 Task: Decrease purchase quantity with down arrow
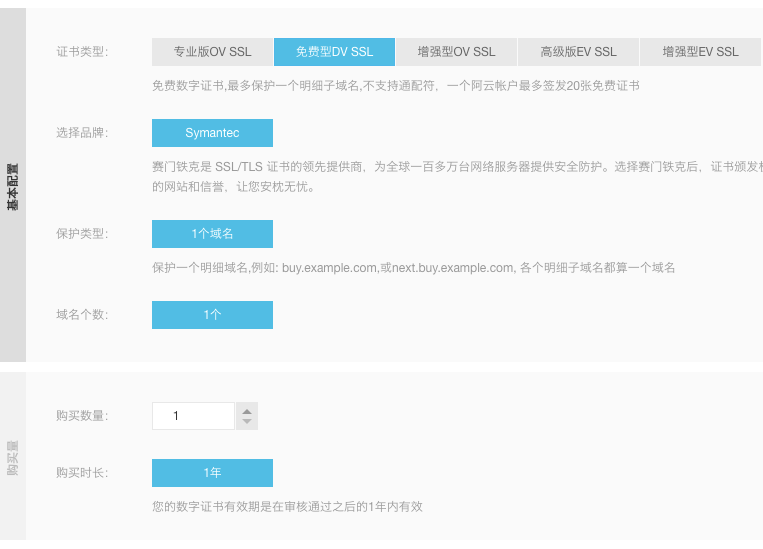tap(247, 423)
